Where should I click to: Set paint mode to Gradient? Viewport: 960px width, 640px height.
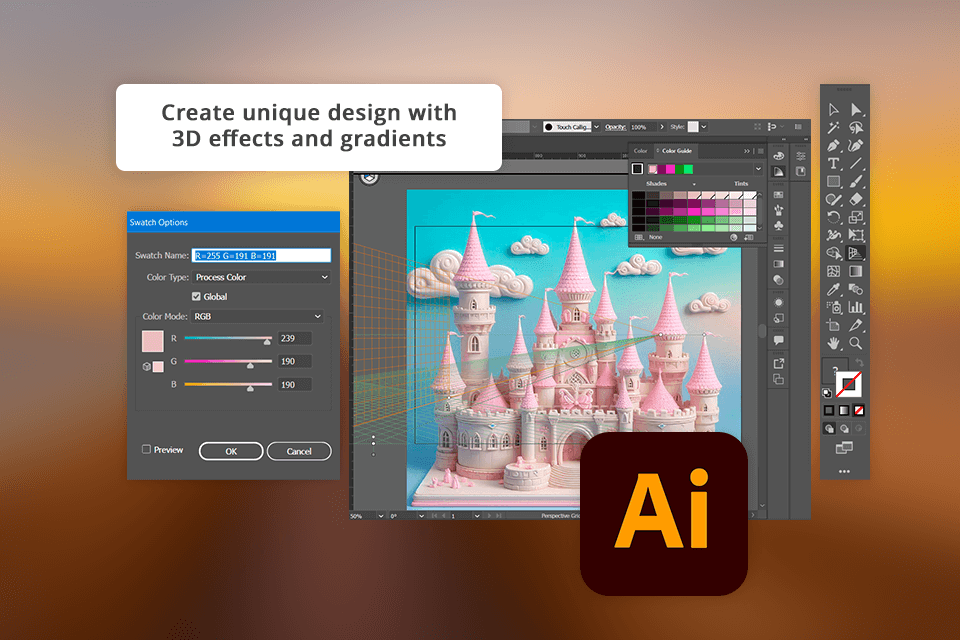coord(844,410)
